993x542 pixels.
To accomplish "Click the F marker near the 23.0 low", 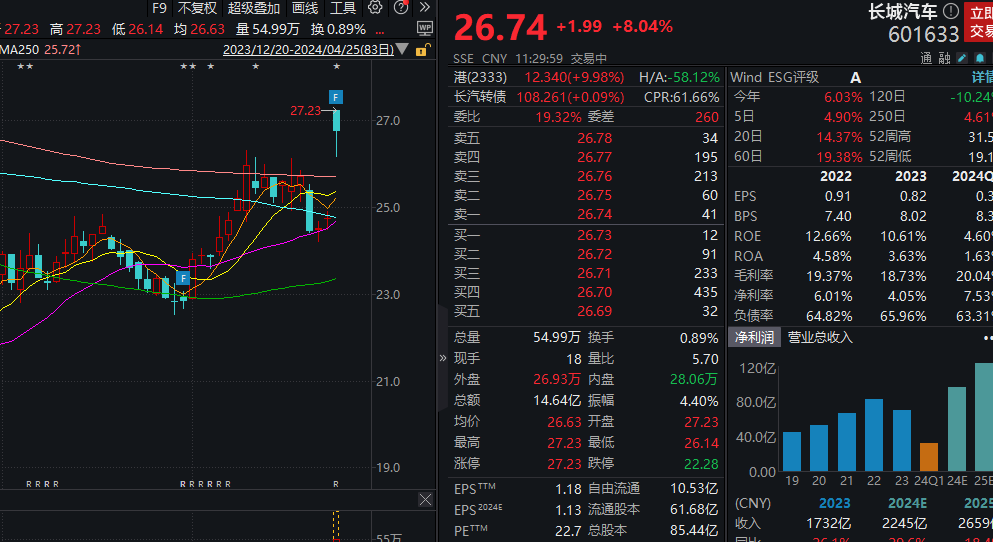I will (183, 278).
